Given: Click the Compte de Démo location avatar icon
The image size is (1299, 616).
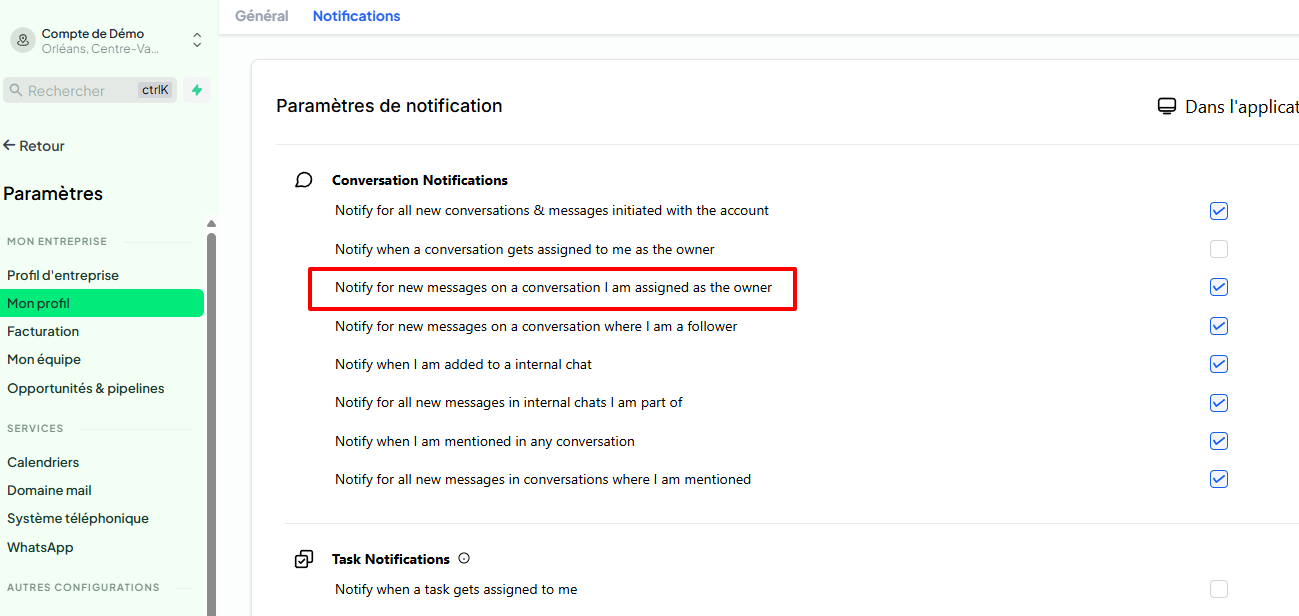Looking at the screenshot, I should pyautogui.click(x=23, y=40).
